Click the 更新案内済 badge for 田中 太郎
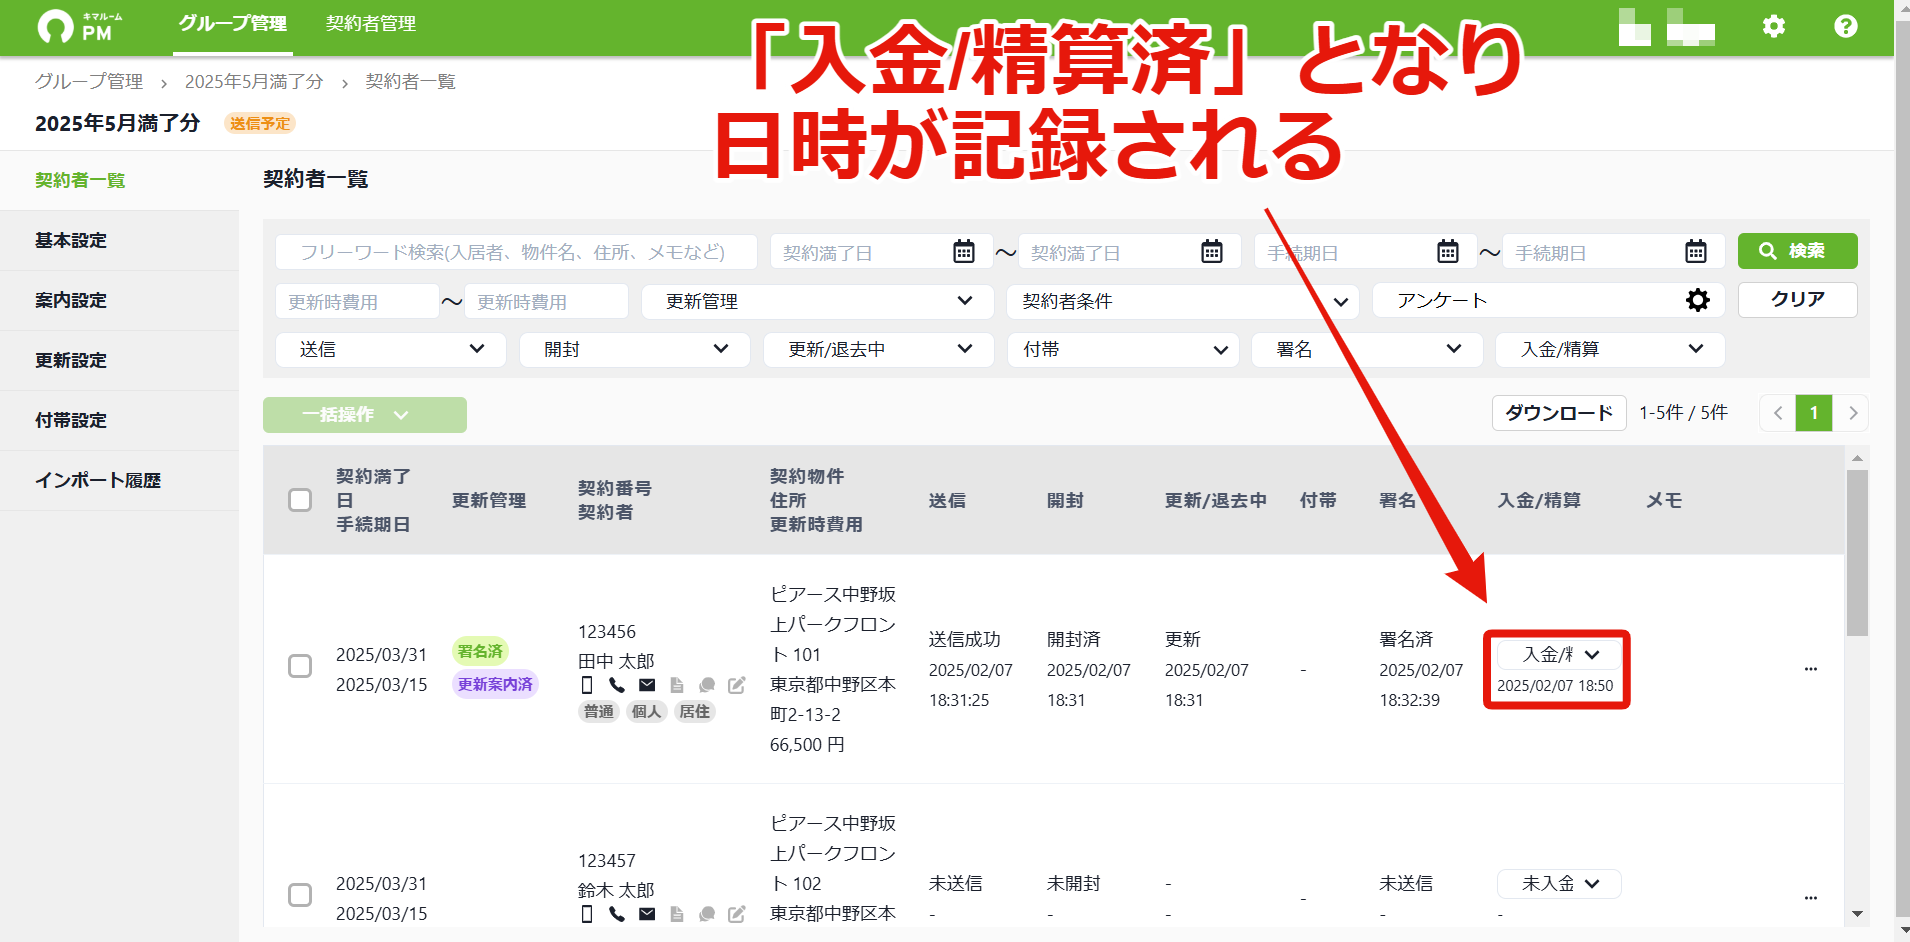This screenshot has height=942, width=1910. [495, 684]
